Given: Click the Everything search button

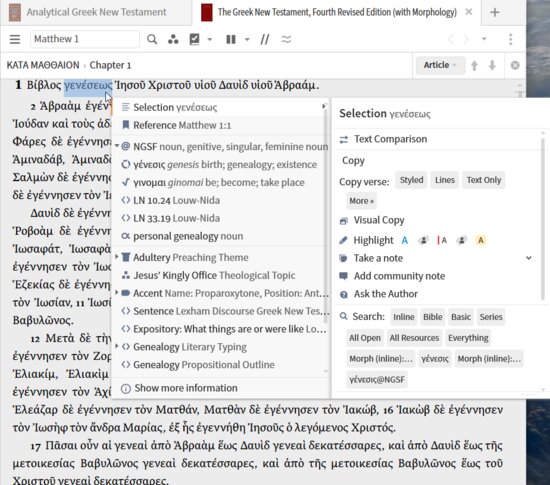Looking at the screenshot, I should coord(468,338).
